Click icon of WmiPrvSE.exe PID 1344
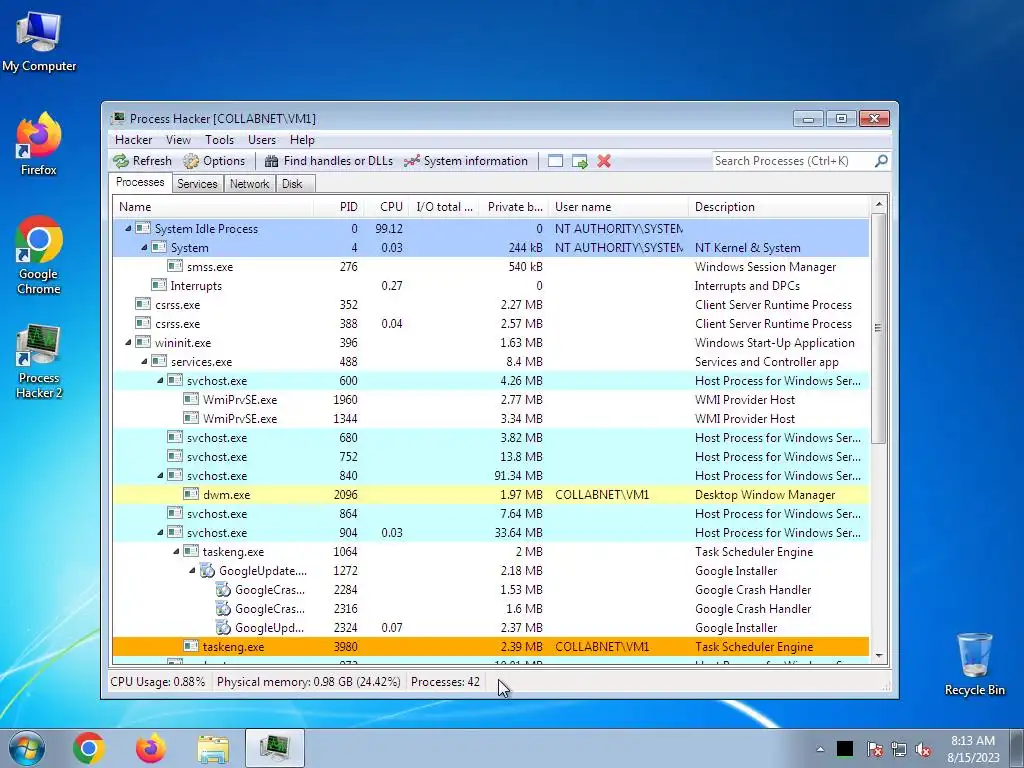 coord(191,419)
